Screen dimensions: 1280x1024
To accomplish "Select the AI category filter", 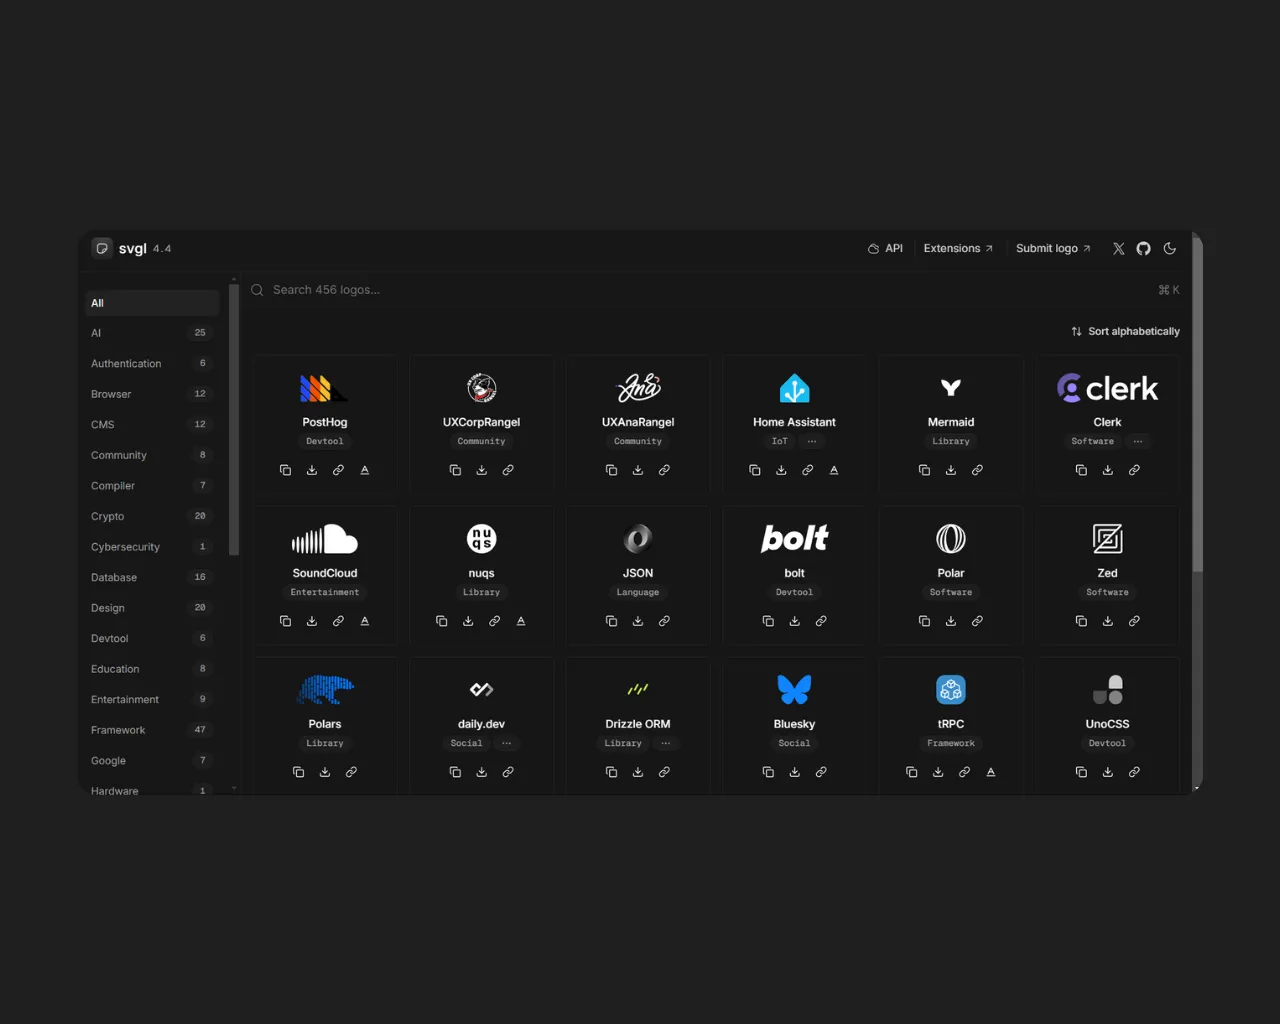I will tap(96, 332).
